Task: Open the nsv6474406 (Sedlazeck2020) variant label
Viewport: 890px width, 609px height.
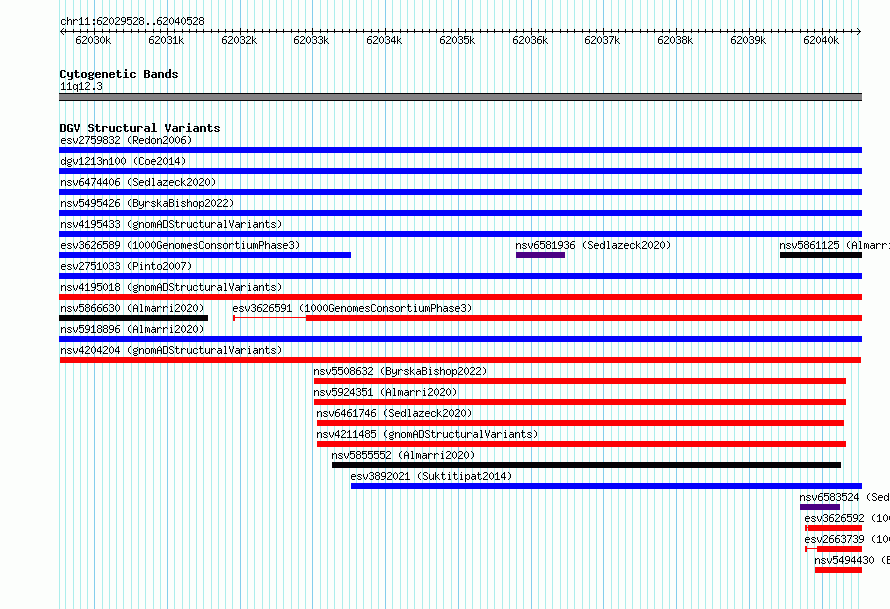Action: [138, 182]
